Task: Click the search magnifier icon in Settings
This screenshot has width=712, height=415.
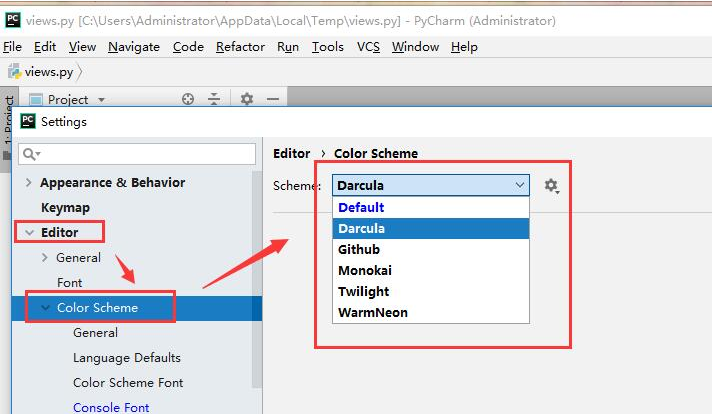Action: [x=31, y=154]
